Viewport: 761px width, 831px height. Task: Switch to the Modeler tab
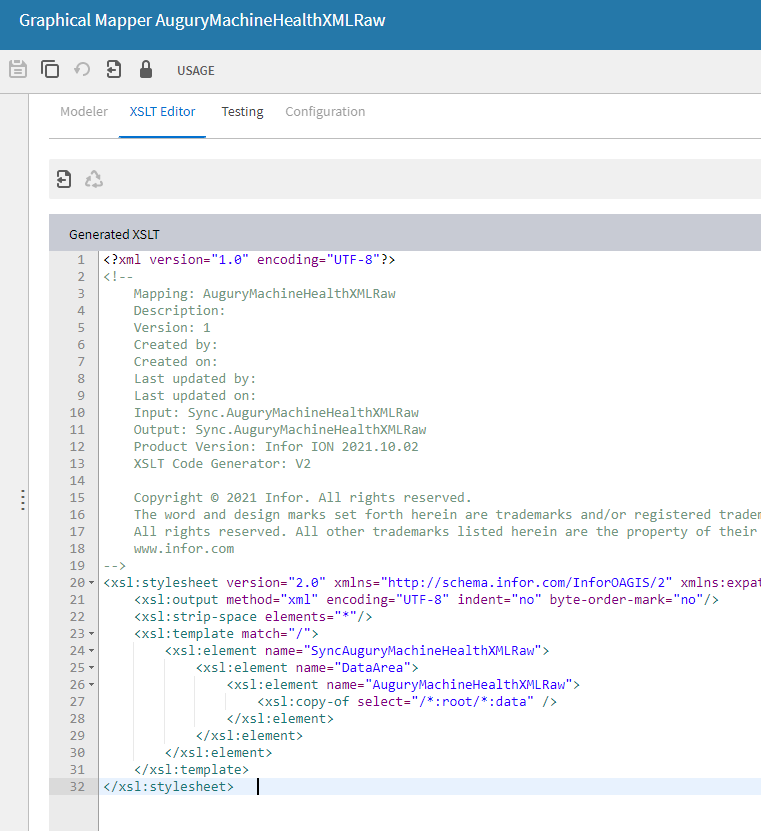[84, 111]
